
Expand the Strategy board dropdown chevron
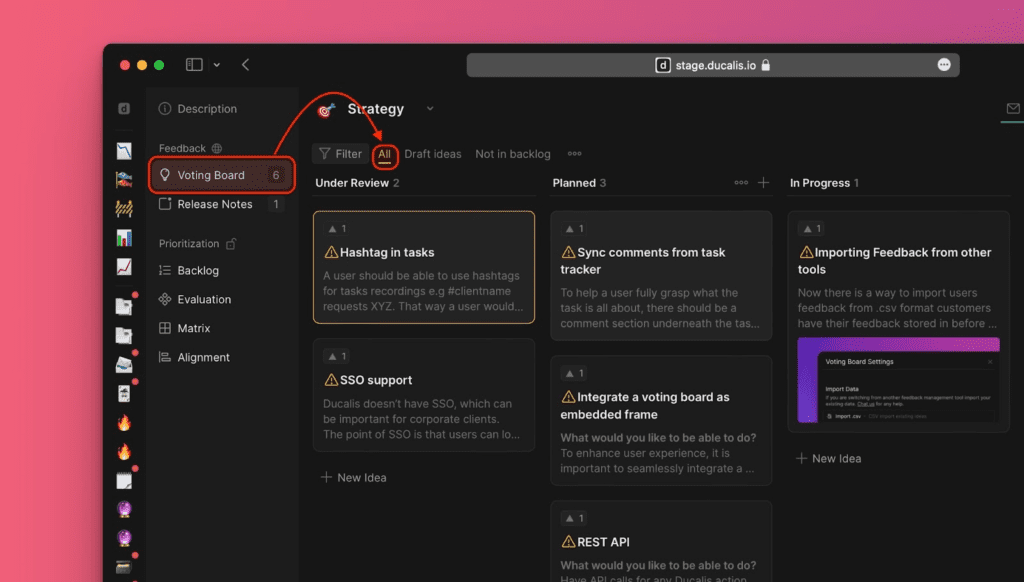pos(430,109)
